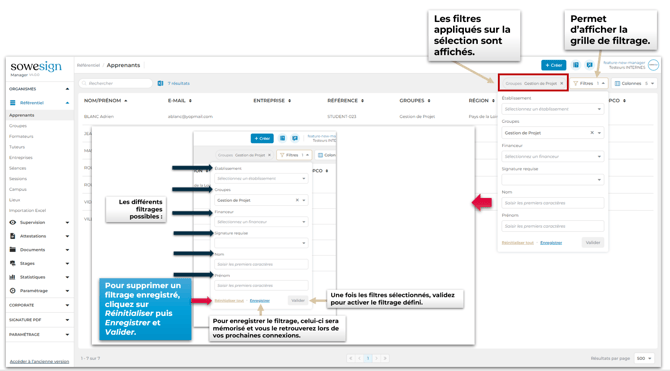Sort by the ENTREPRISE column arrow

(289, 101)
